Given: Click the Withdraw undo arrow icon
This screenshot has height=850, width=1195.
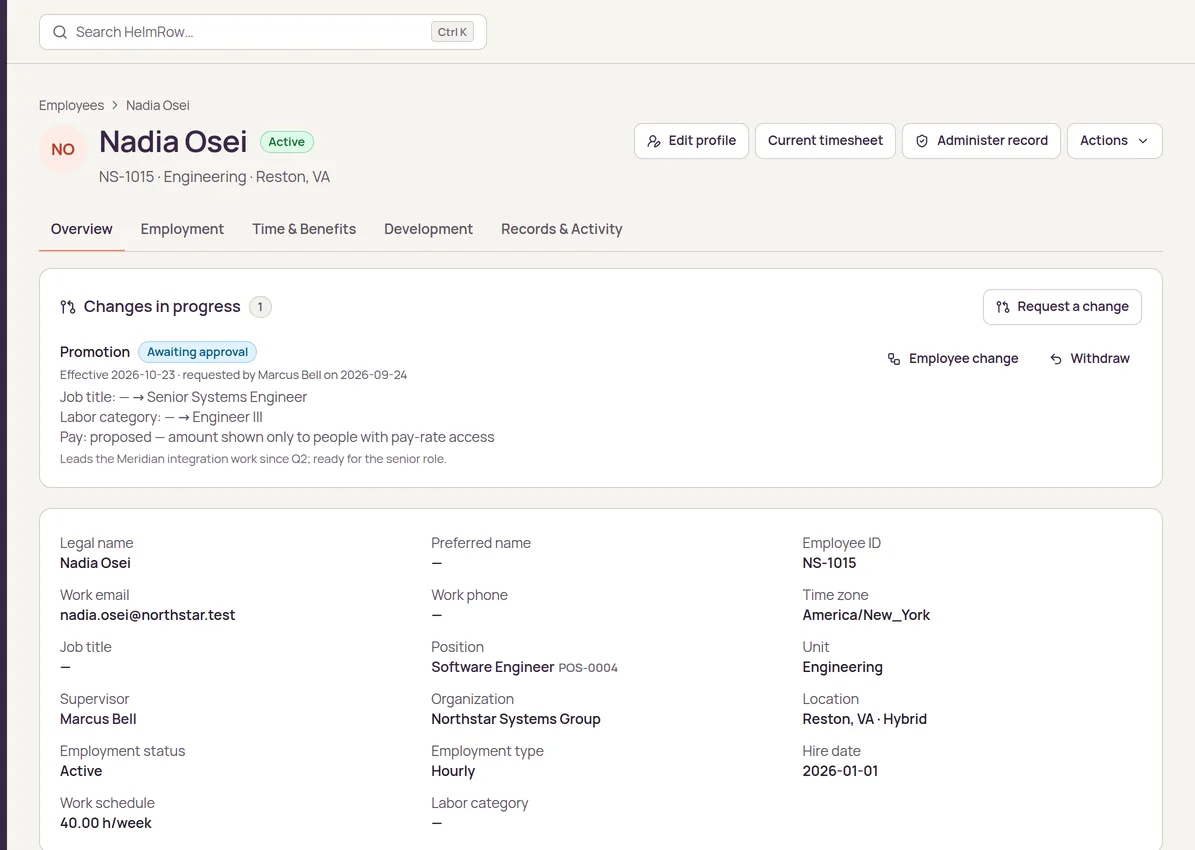Looking at the screenshot, I should (1056, 359).
